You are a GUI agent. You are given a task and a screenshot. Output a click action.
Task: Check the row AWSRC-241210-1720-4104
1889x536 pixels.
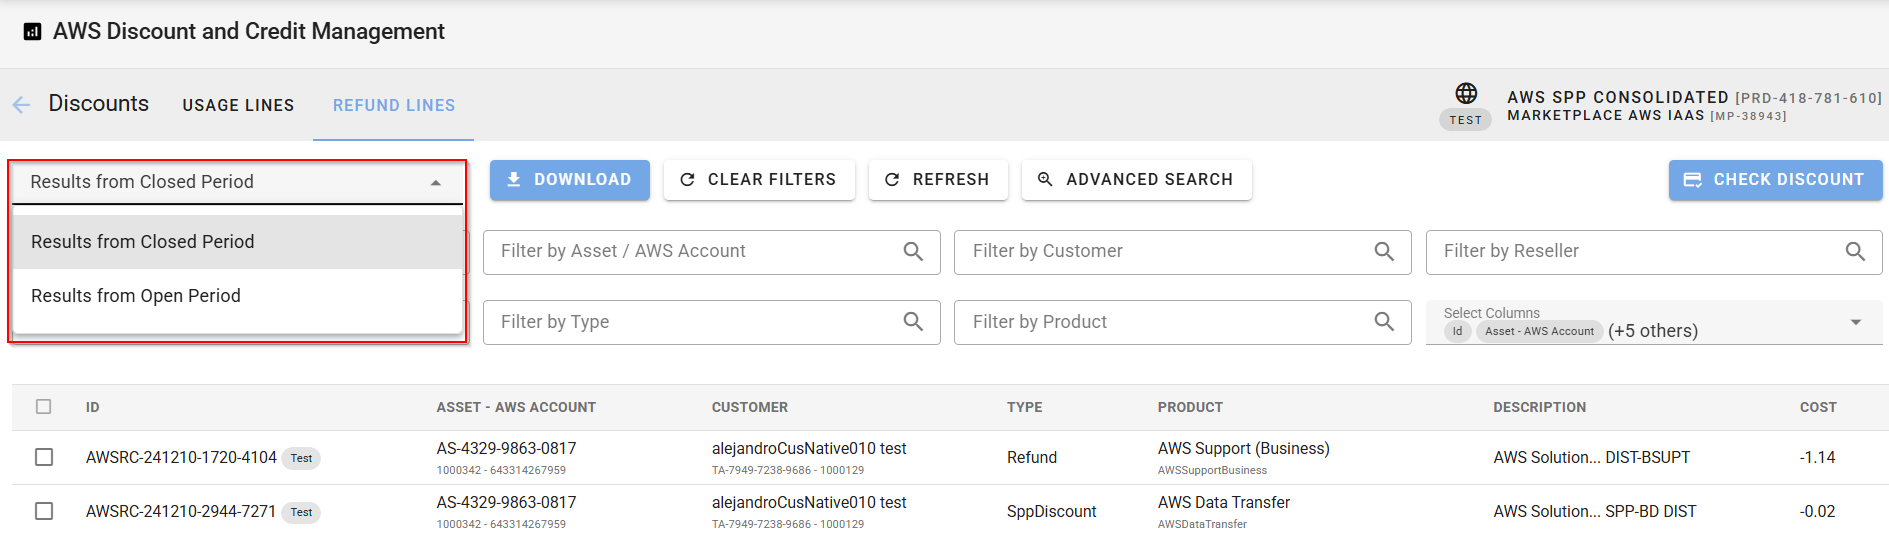44,457
